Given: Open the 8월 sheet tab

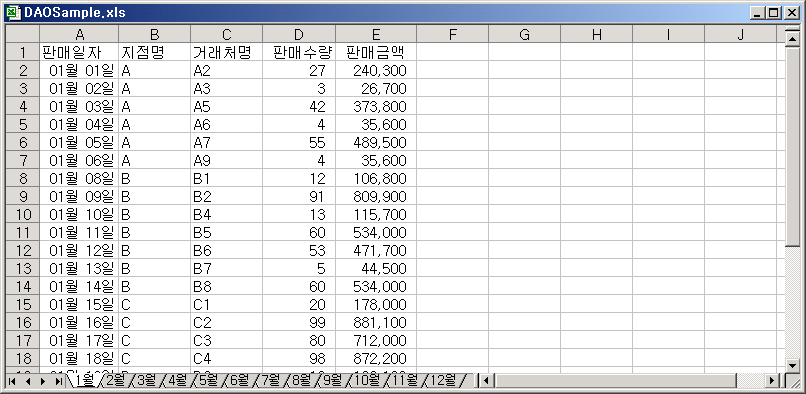Looking at the screenshot, I should pos(301,380).
